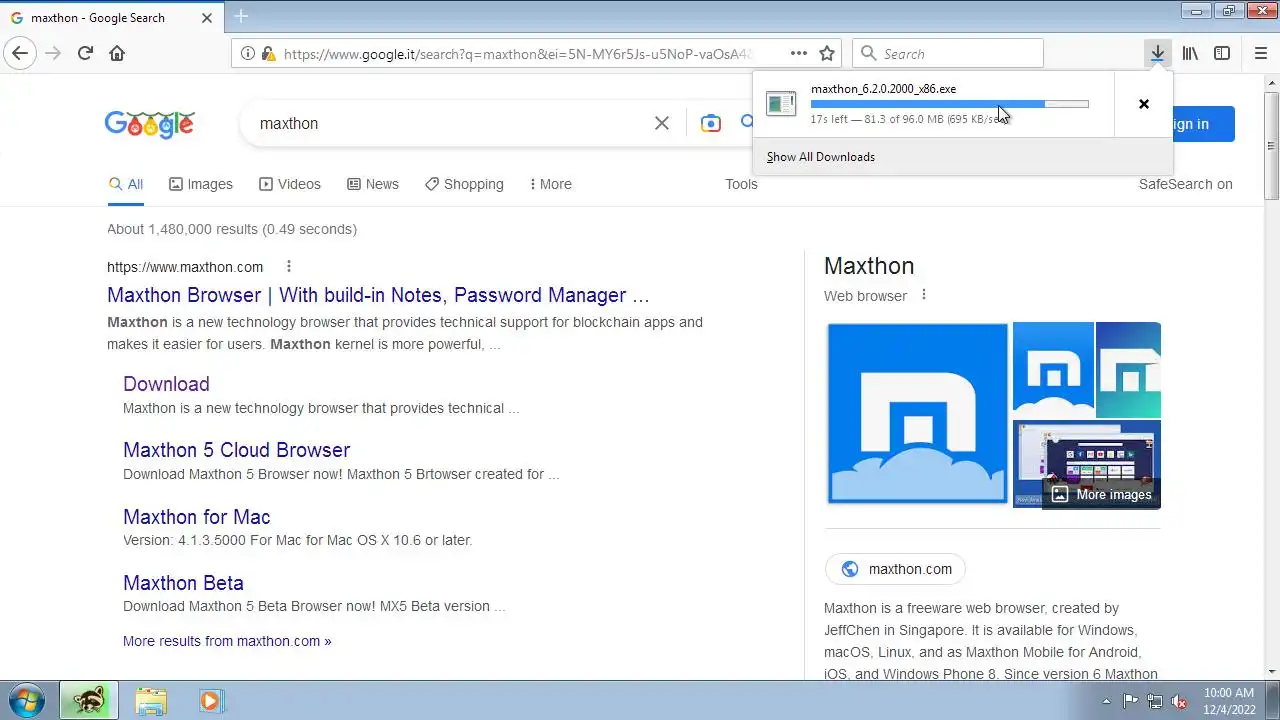The width and height of the screenshot is (1280, 720).
Task: Cancel the maxthon download with the X
Action: point(1144,104)
